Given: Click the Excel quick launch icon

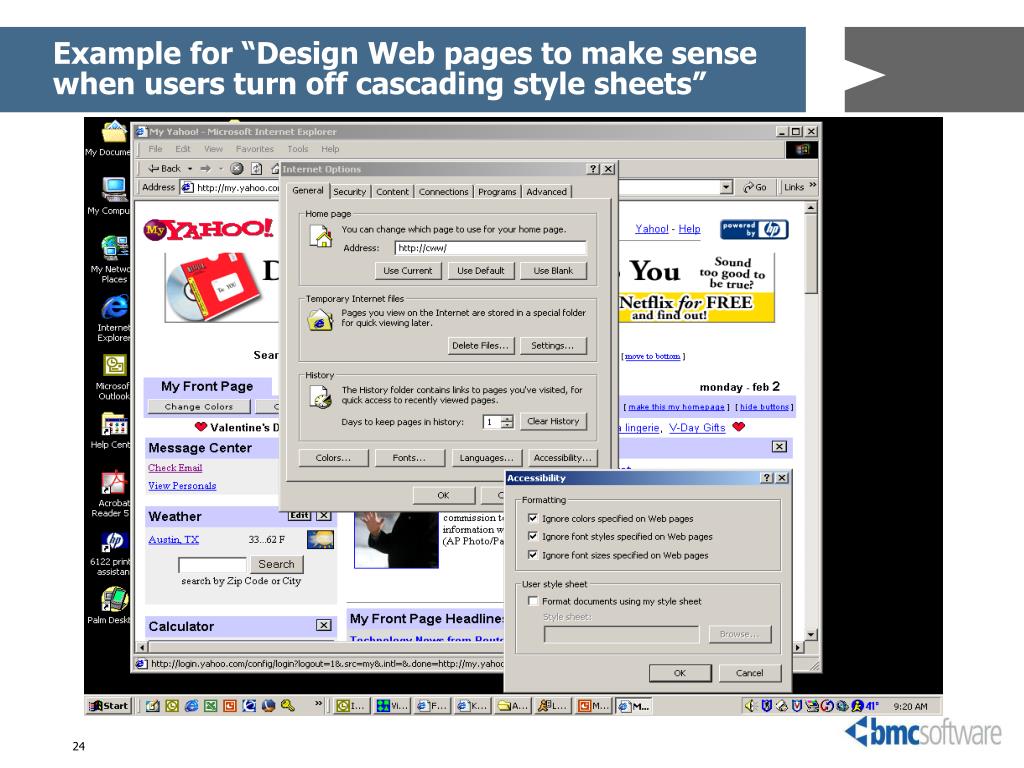Looking at the screenshot, I should pos(210,706).
